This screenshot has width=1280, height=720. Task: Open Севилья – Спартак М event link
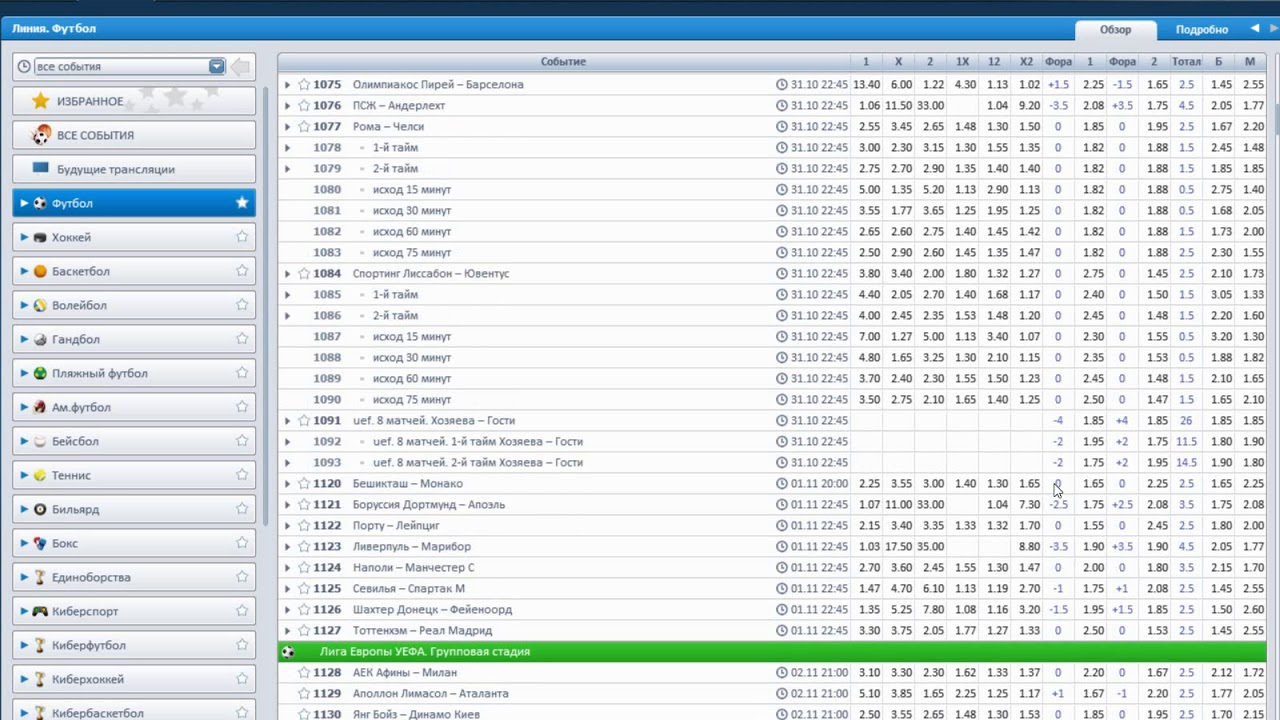409,588
